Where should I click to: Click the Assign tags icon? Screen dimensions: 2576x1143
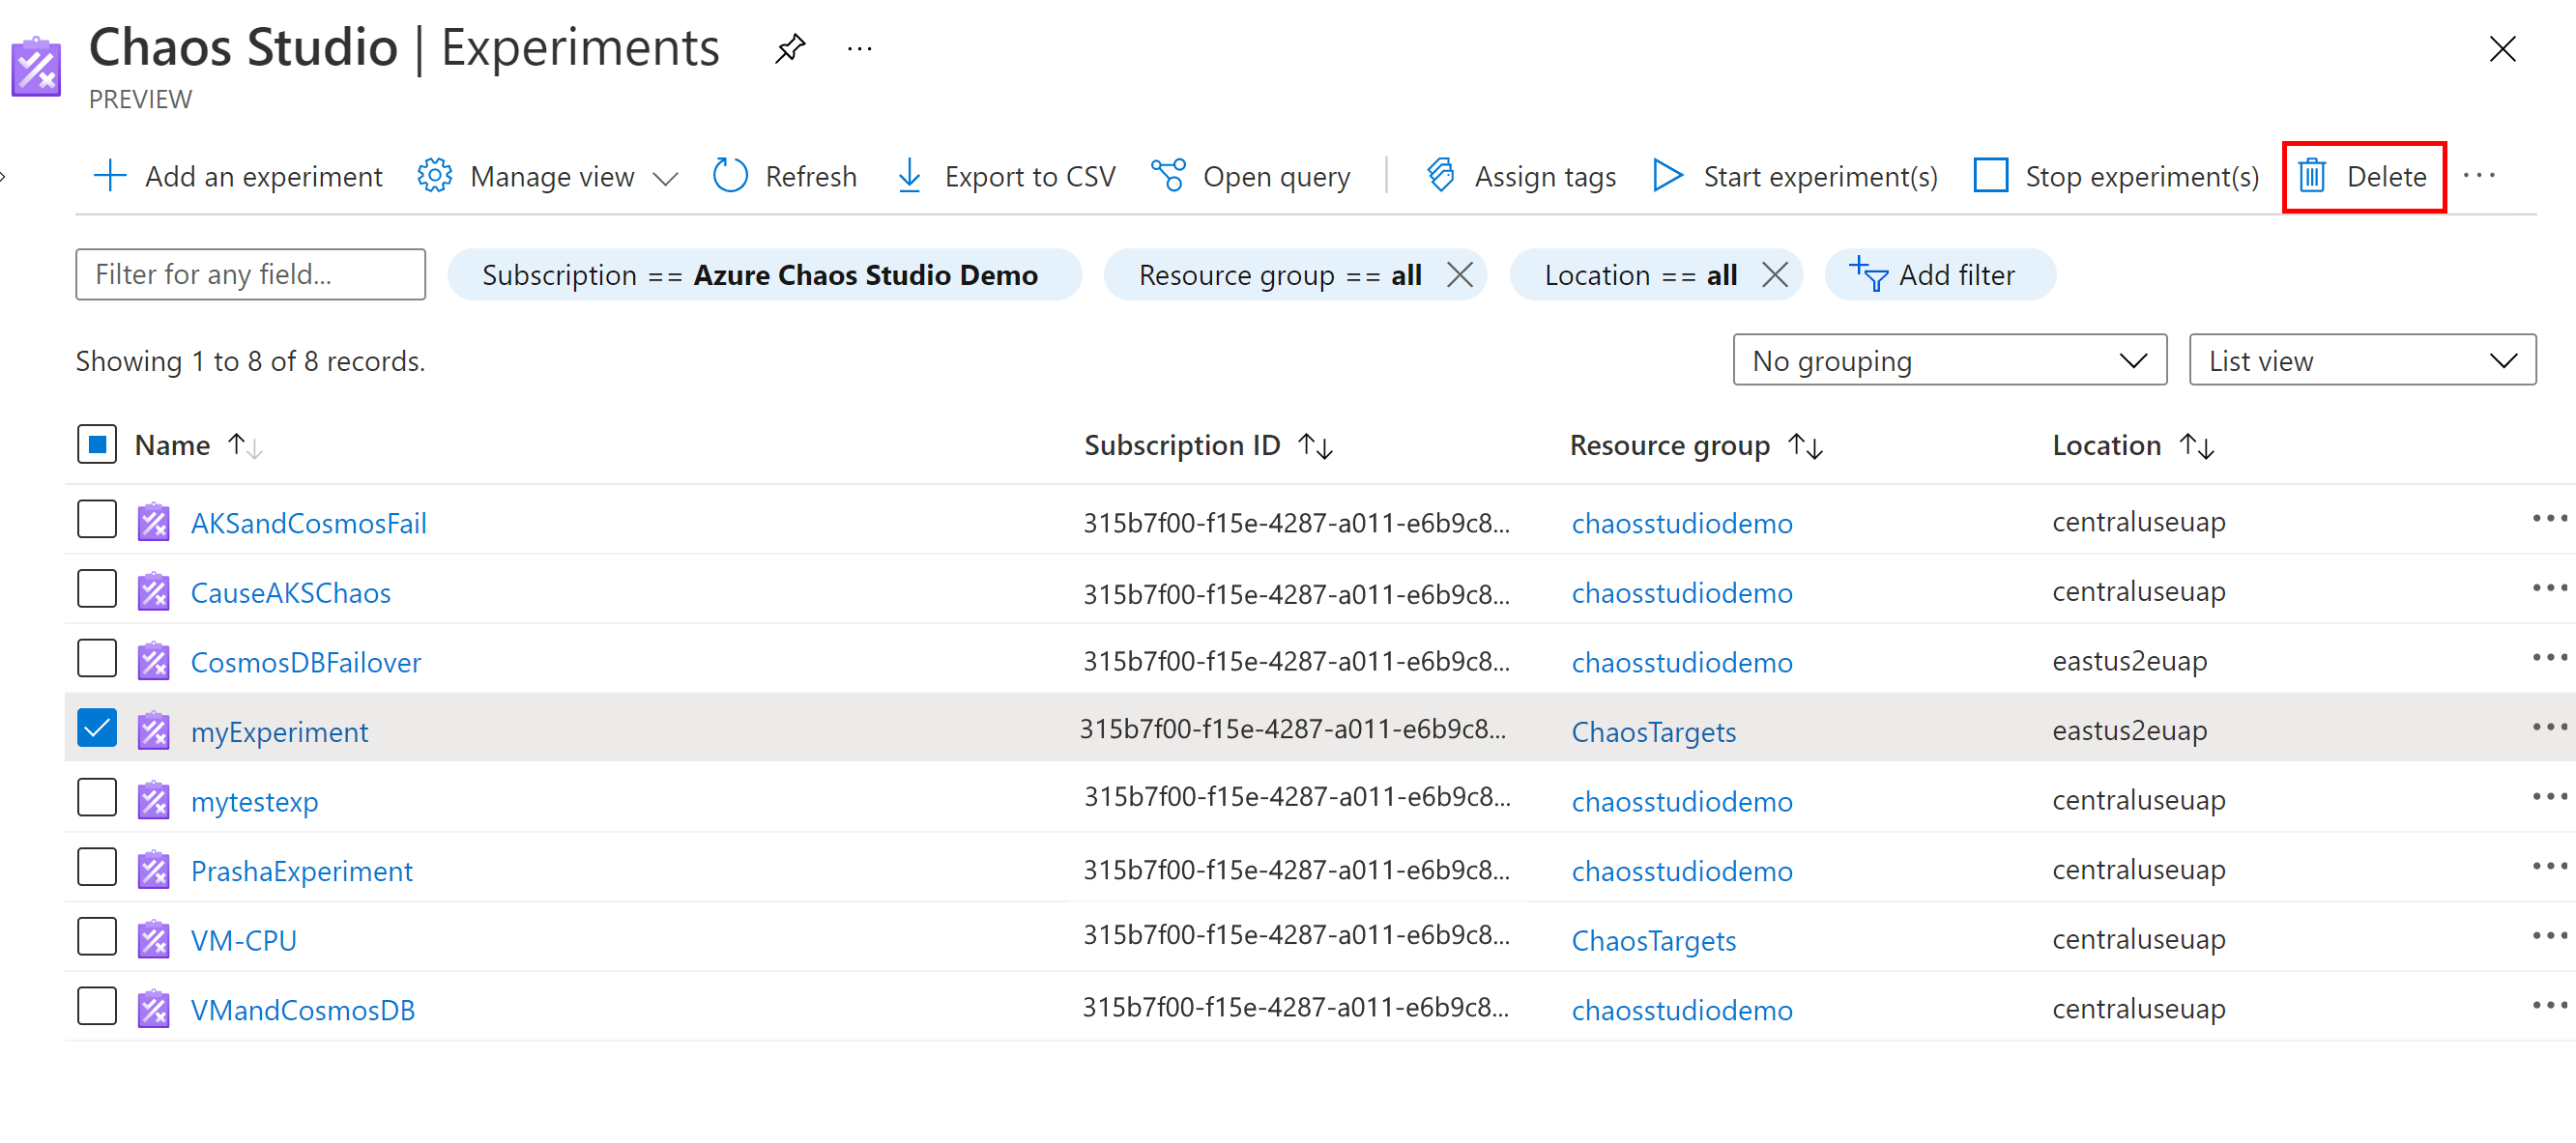[1437, 176]
